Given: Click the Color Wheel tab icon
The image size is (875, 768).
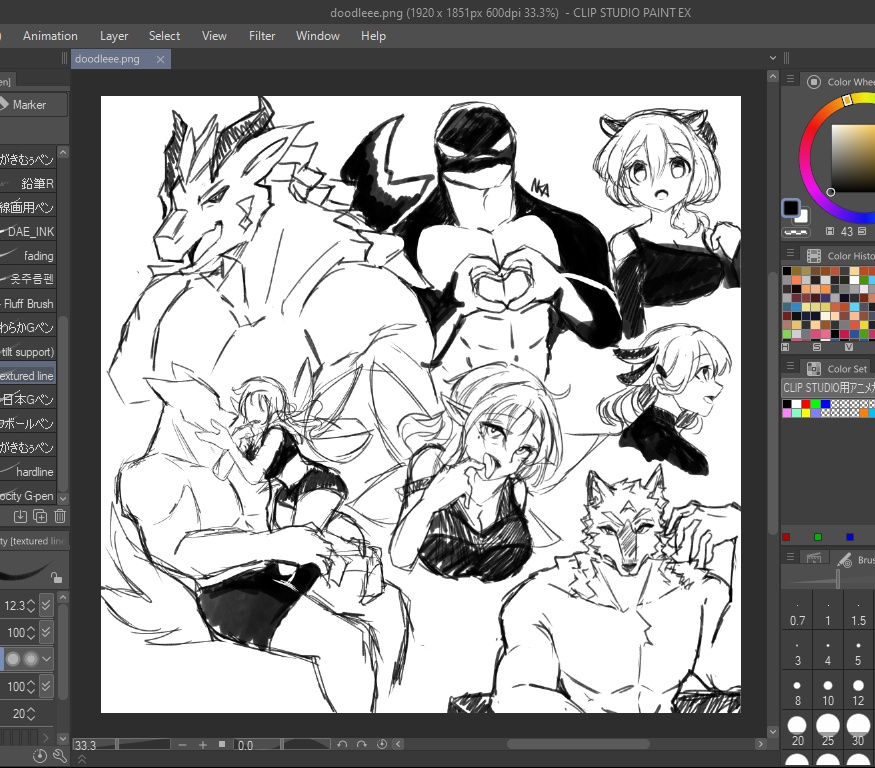Looking at the screenshot, I should coord(814,81).
